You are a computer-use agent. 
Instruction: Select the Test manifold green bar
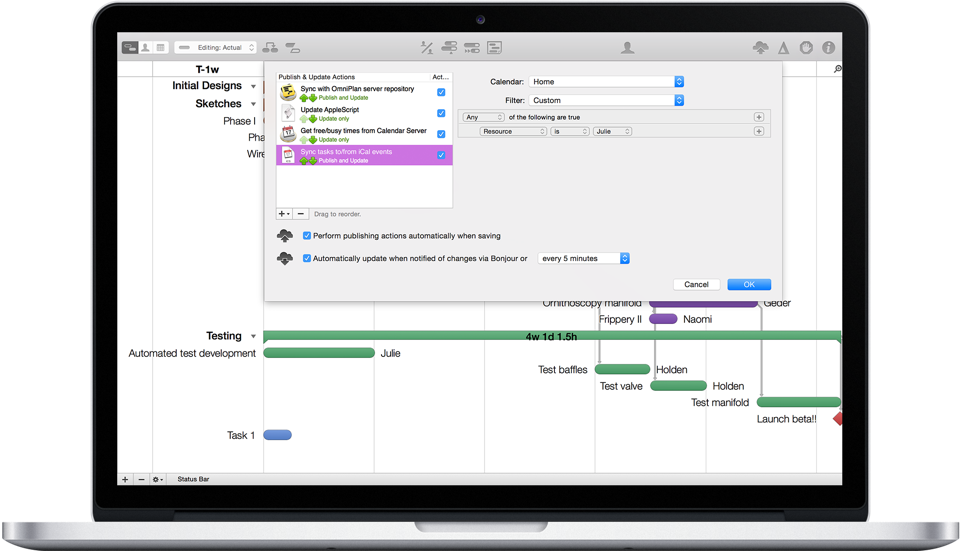tap(798, 402)
